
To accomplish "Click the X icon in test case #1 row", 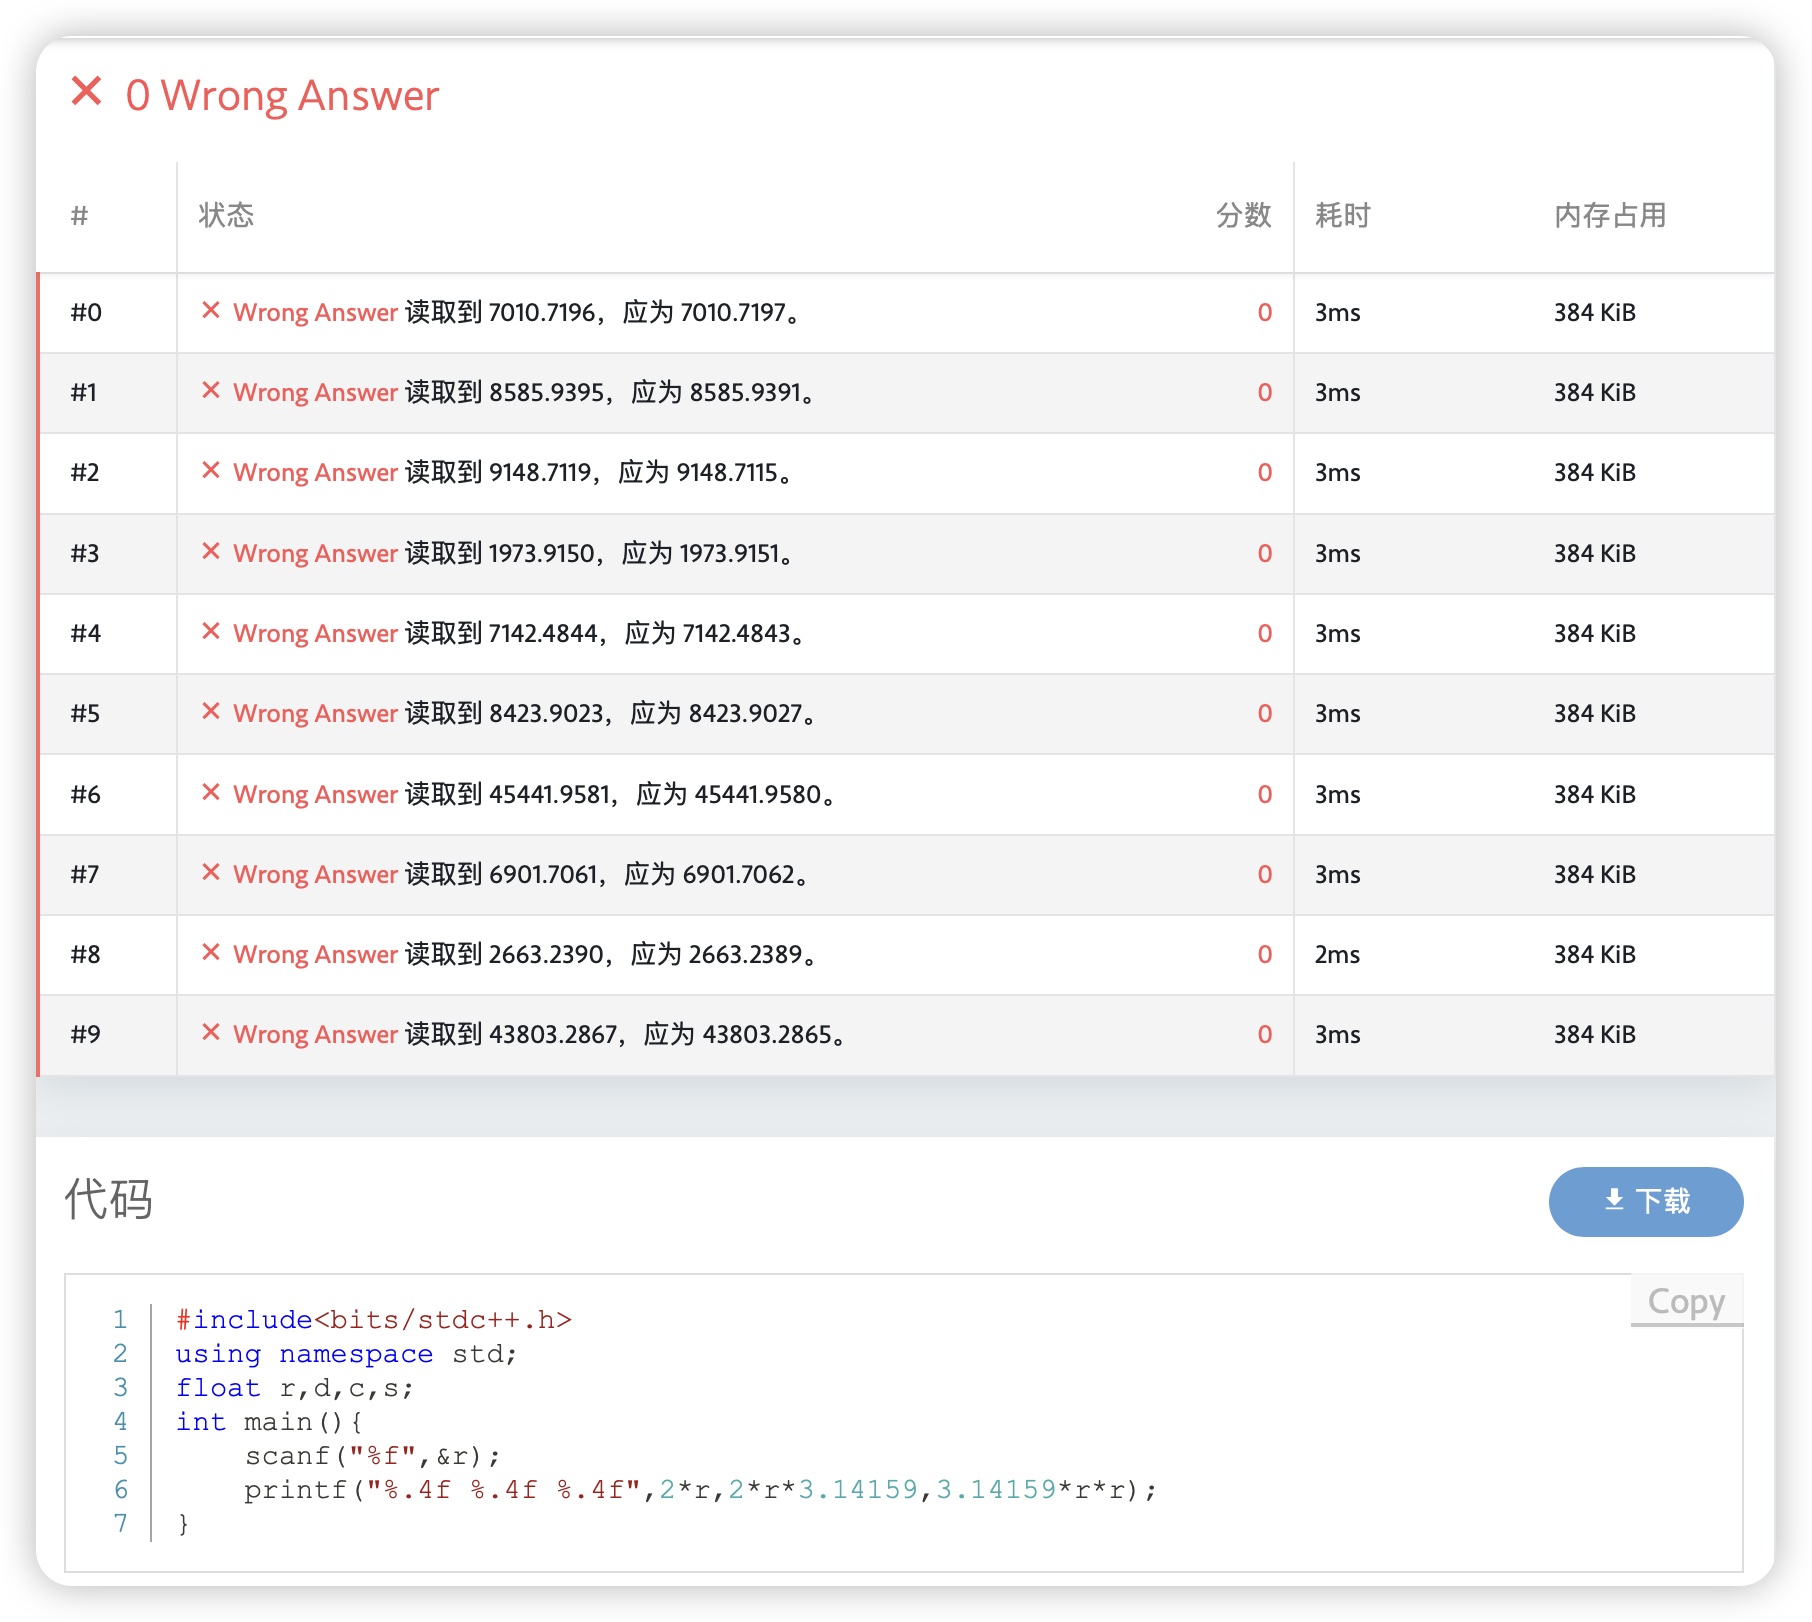I will [x=210, y=391].
